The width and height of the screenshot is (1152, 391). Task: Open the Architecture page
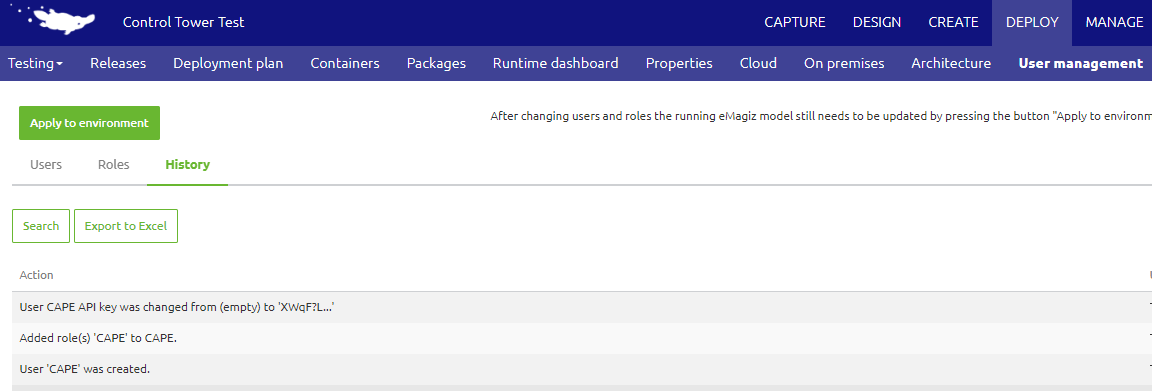pos(951,63)
